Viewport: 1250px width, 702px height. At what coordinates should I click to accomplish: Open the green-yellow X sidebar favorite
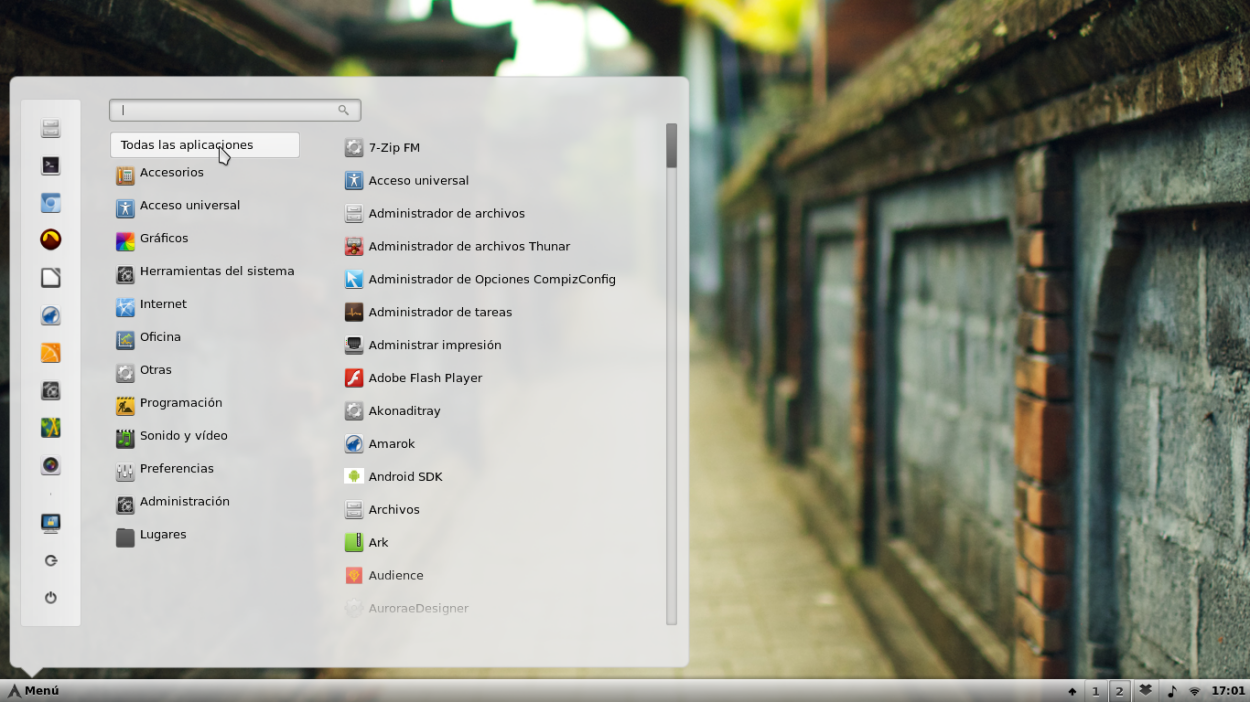tap(50, 428)
